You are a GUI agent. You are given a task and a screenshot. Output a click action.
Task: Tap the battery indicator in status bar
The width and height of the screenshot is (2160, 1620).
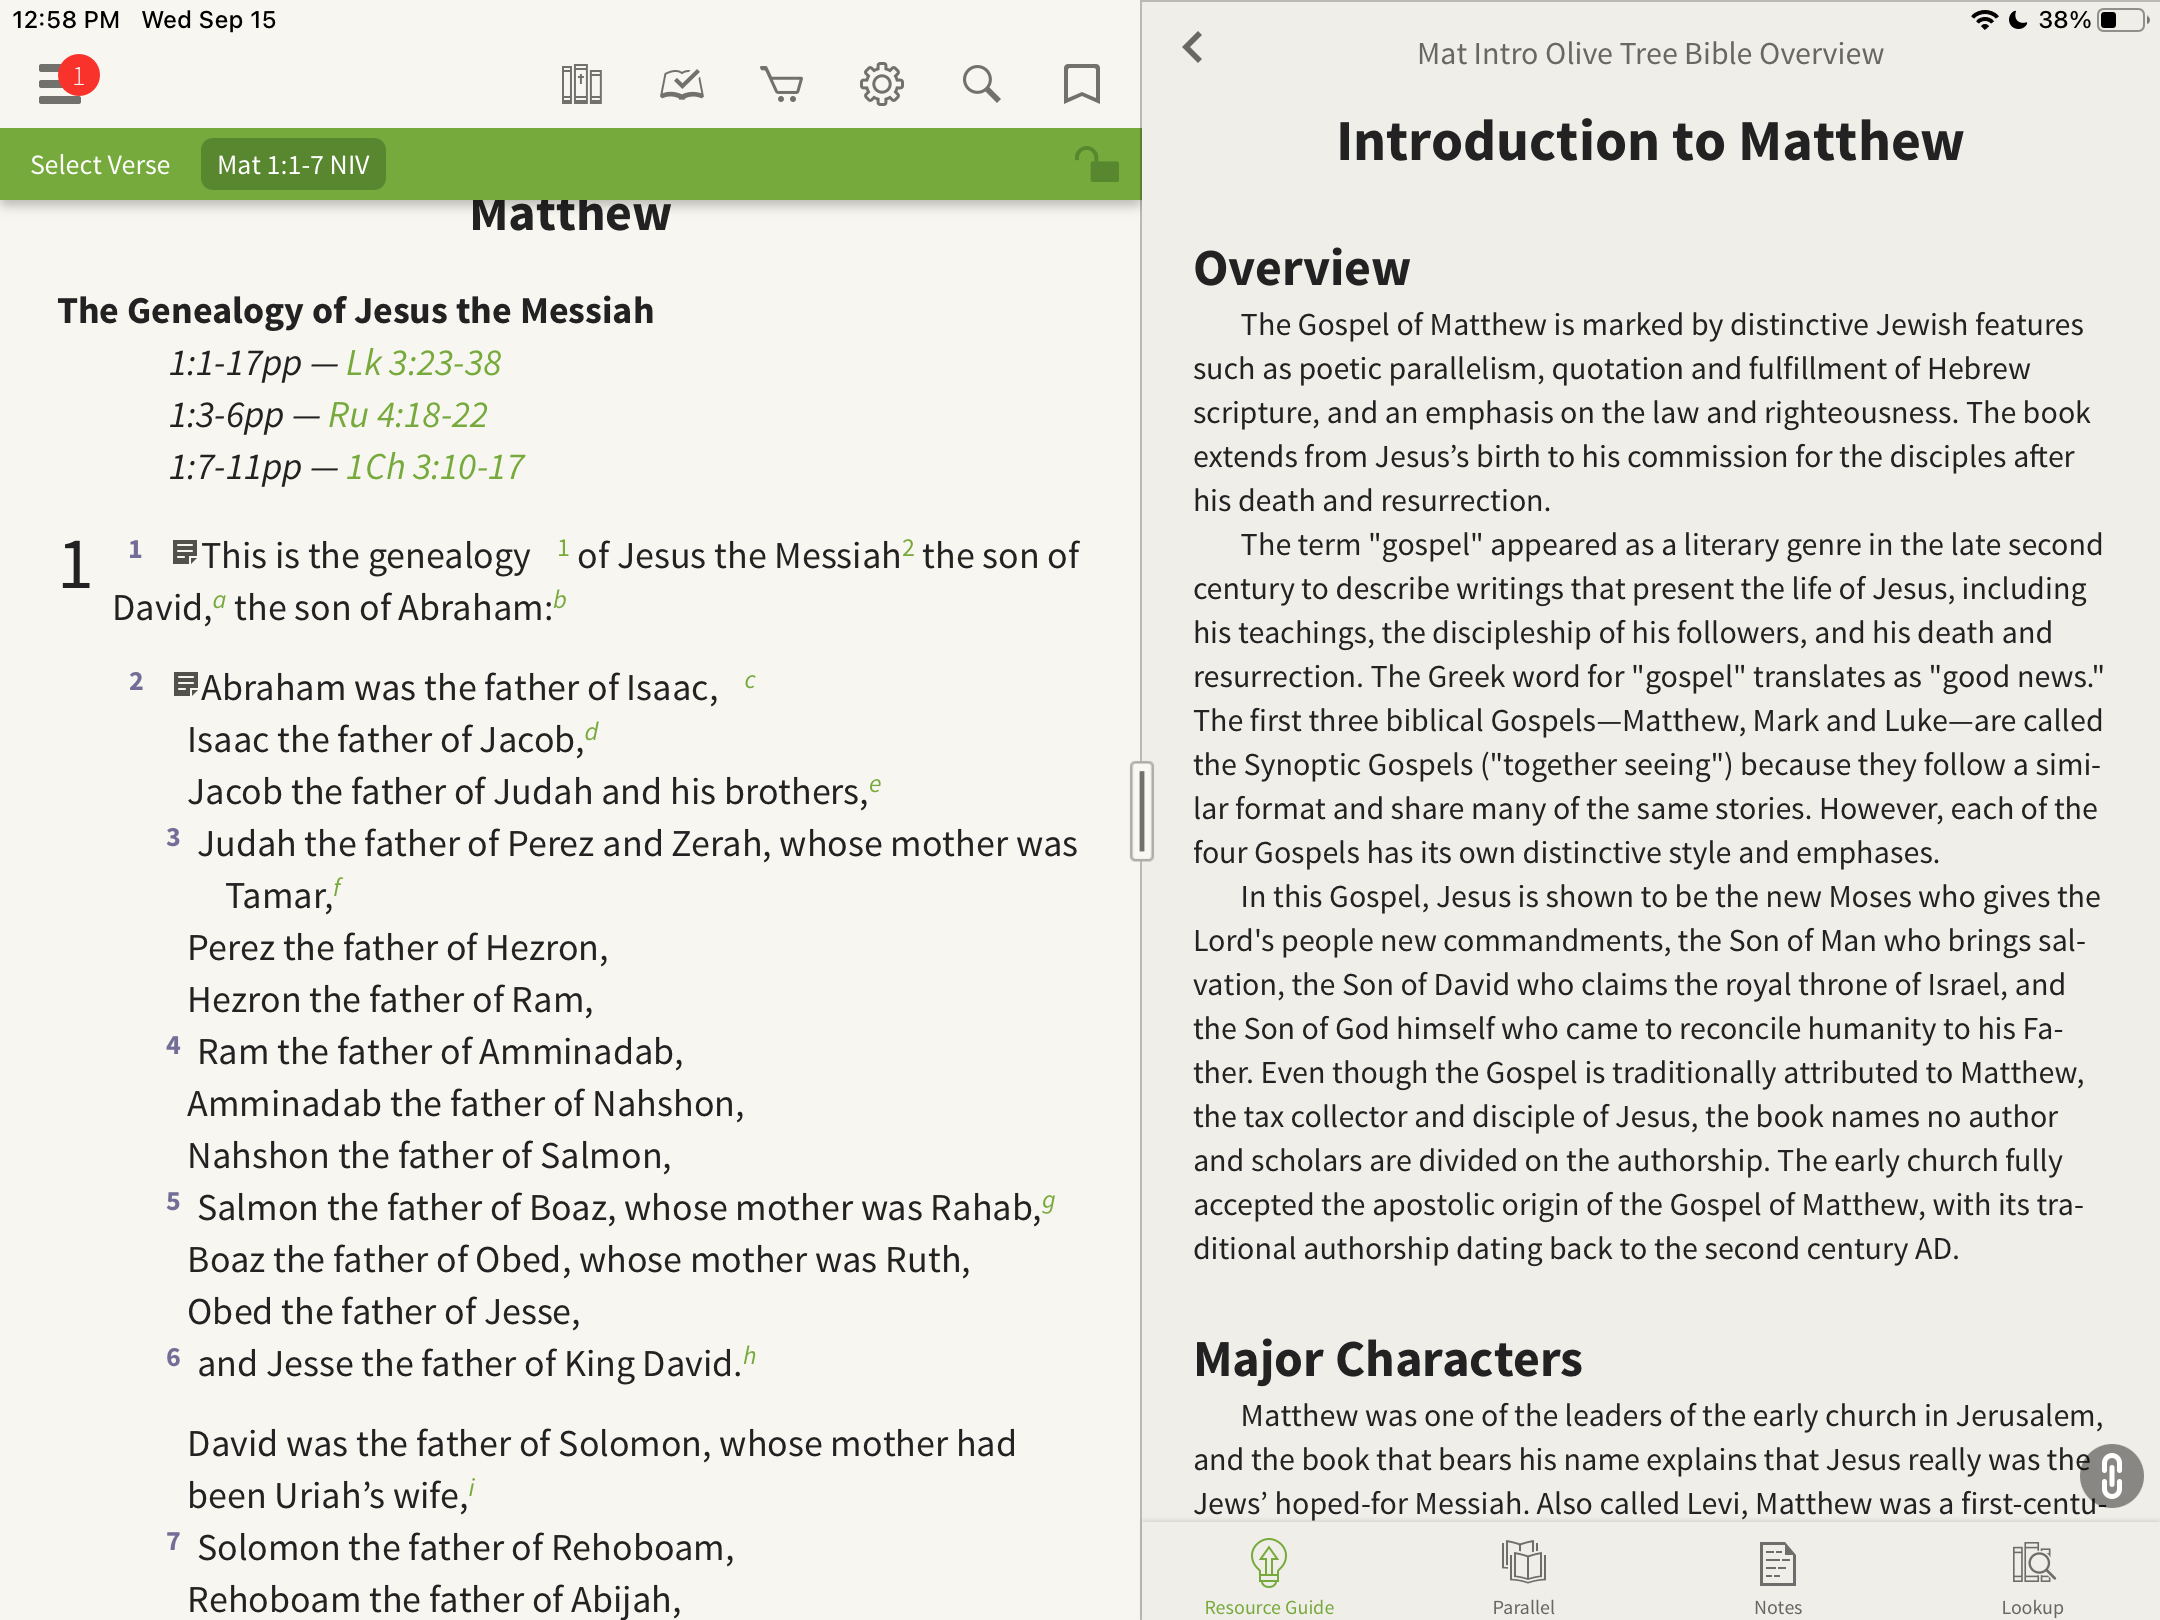[x=2122, y=20]
